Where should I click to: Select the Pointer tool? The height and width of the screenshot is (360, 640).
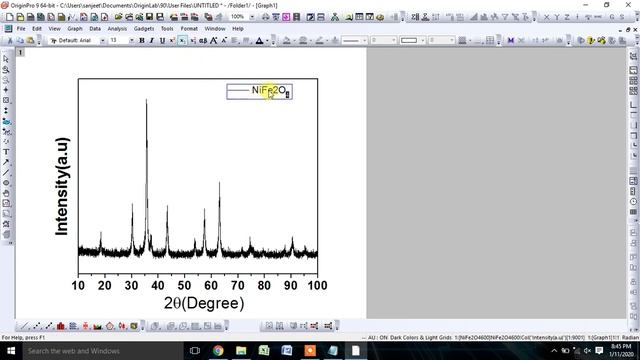[6, 59]
